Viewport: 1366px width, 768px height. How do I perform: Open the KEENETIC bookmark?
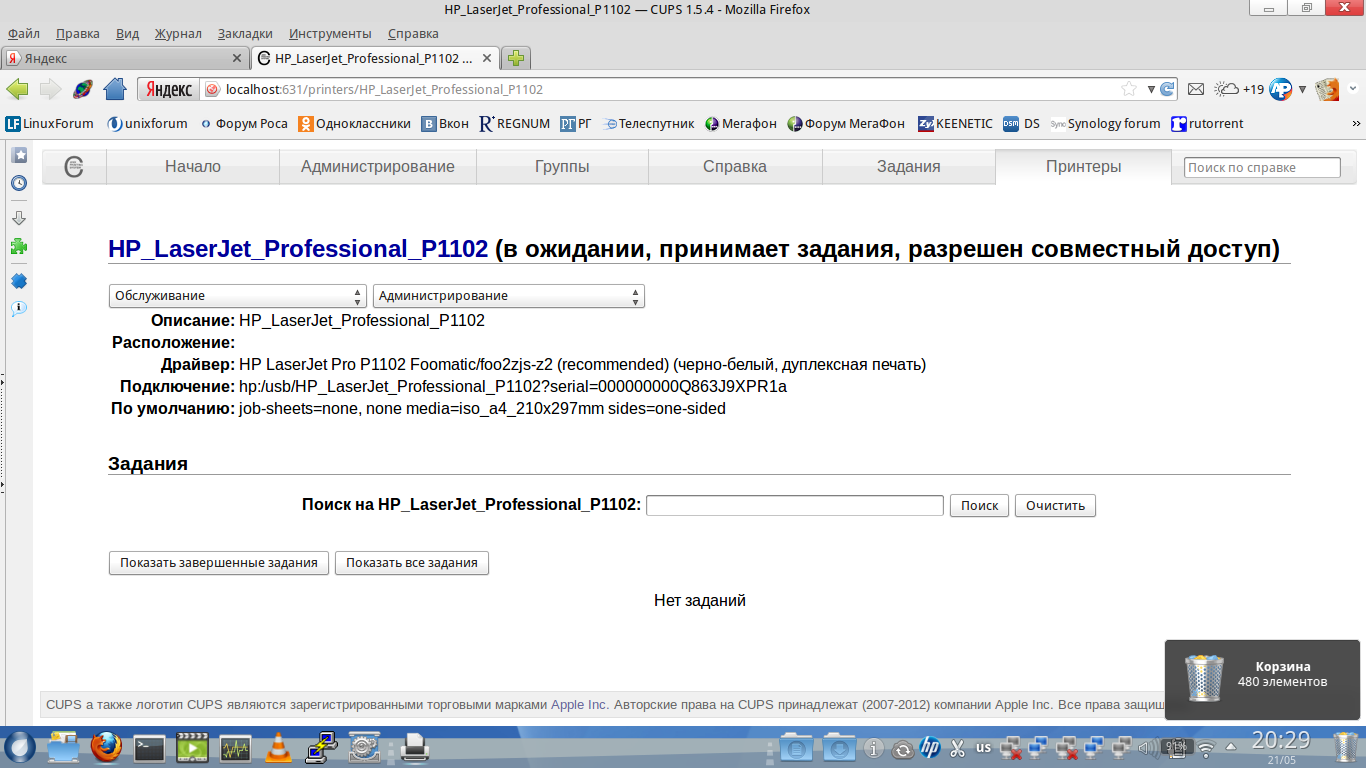coord(956,124)
